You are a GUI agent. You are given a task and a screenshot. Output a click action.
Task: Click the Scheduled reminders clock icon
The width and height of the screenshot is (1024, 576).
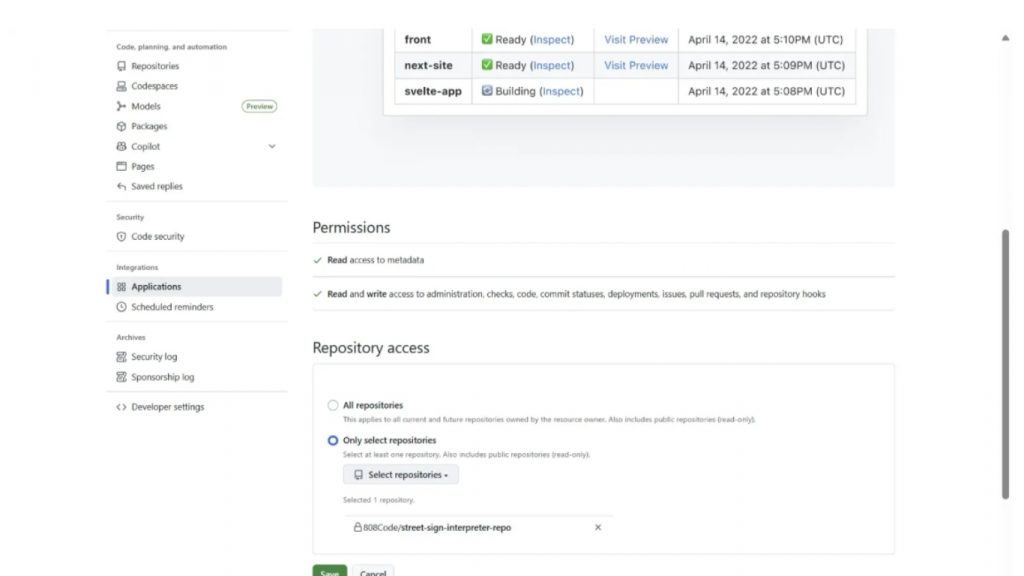(121, 307)
